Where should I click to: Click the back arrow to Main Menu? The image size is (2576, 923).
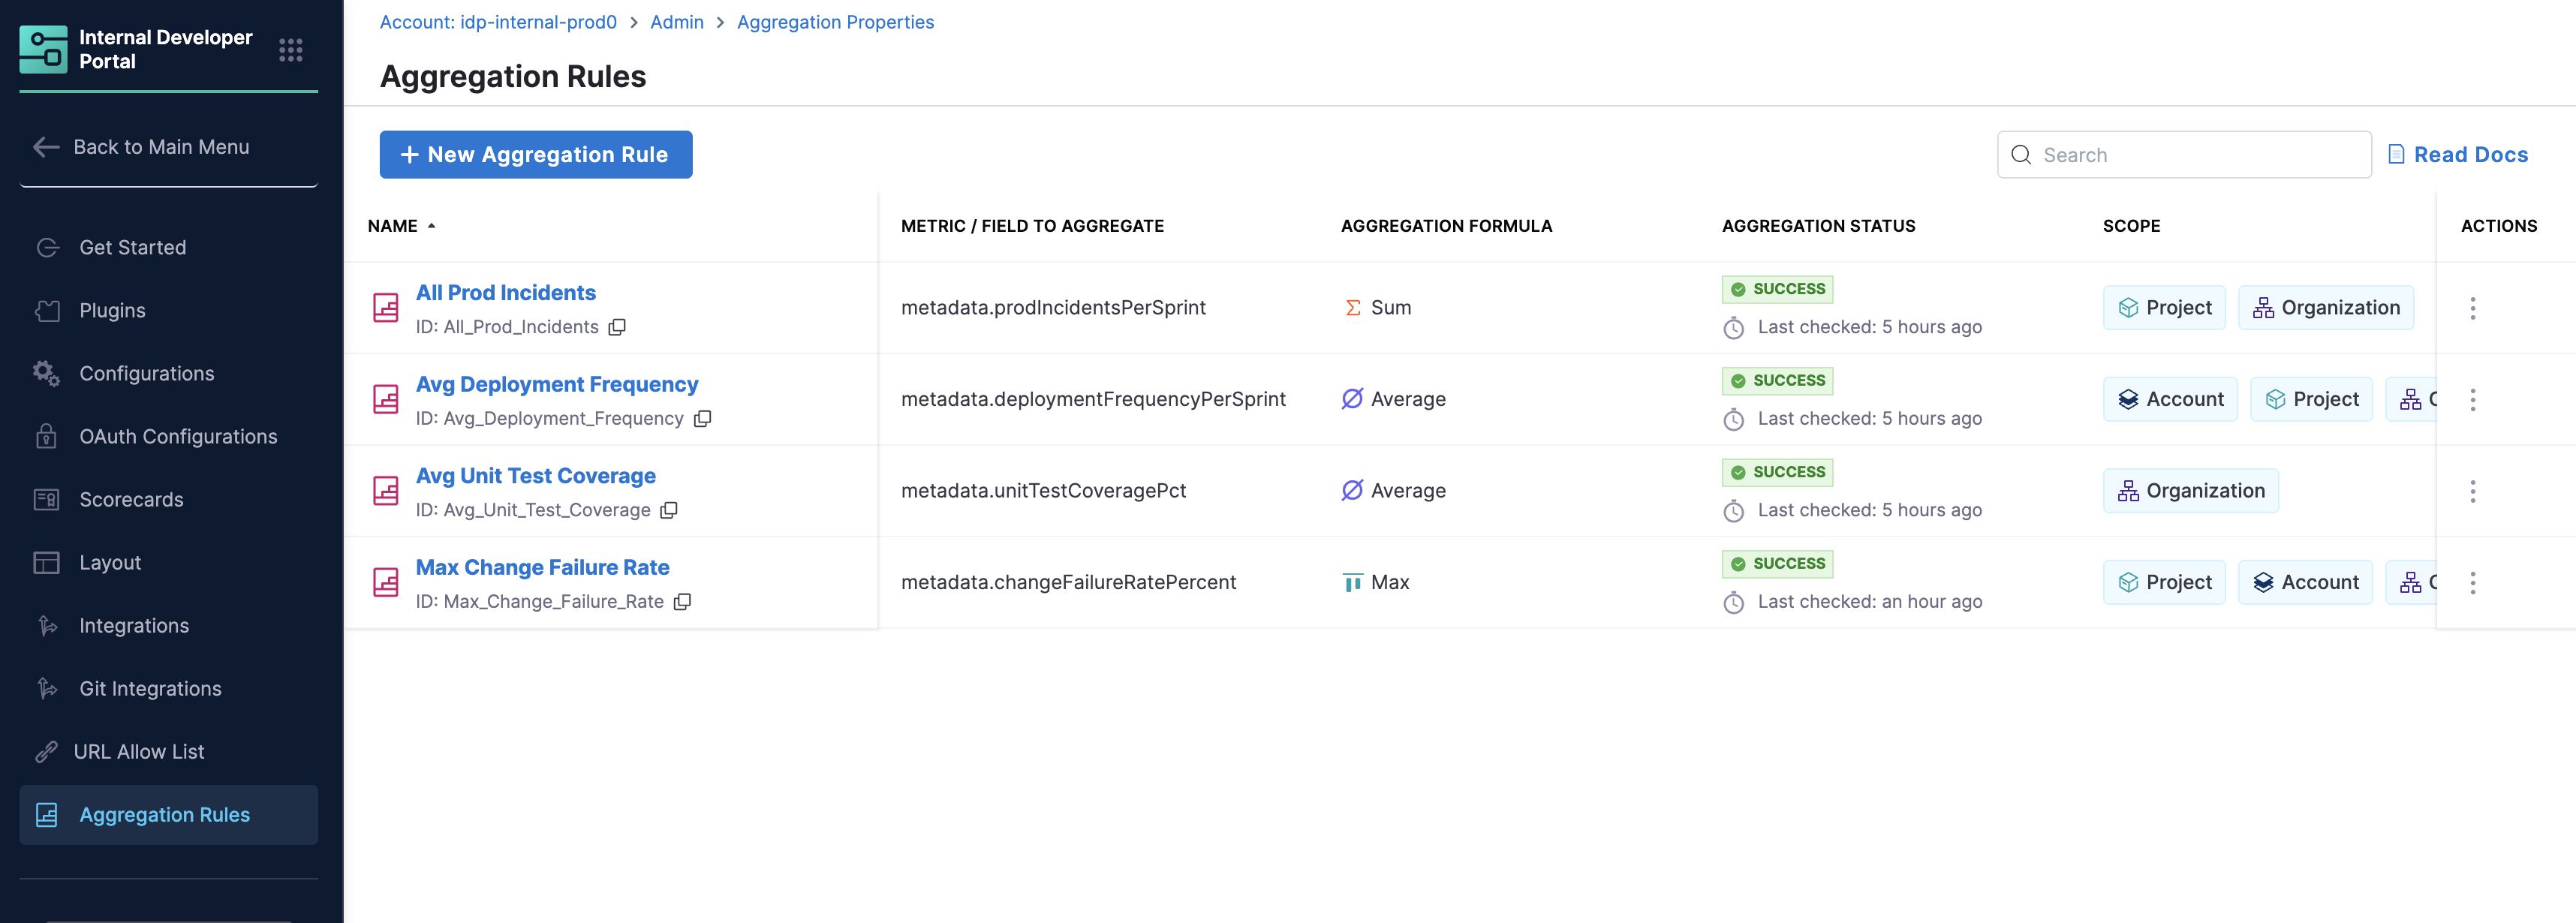pyautogui.click(x=46, y=146)
